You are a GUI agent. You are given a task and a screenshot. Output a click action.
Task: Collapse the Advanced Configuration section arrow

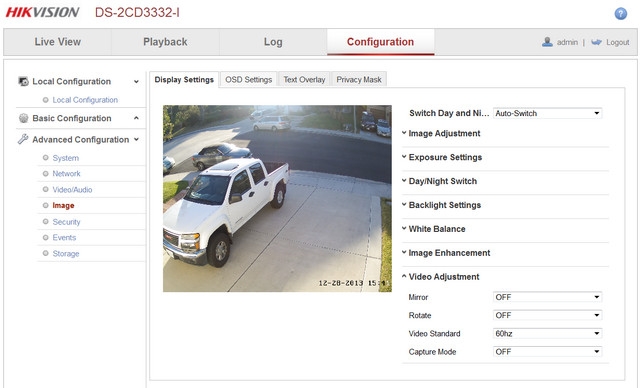136,140
